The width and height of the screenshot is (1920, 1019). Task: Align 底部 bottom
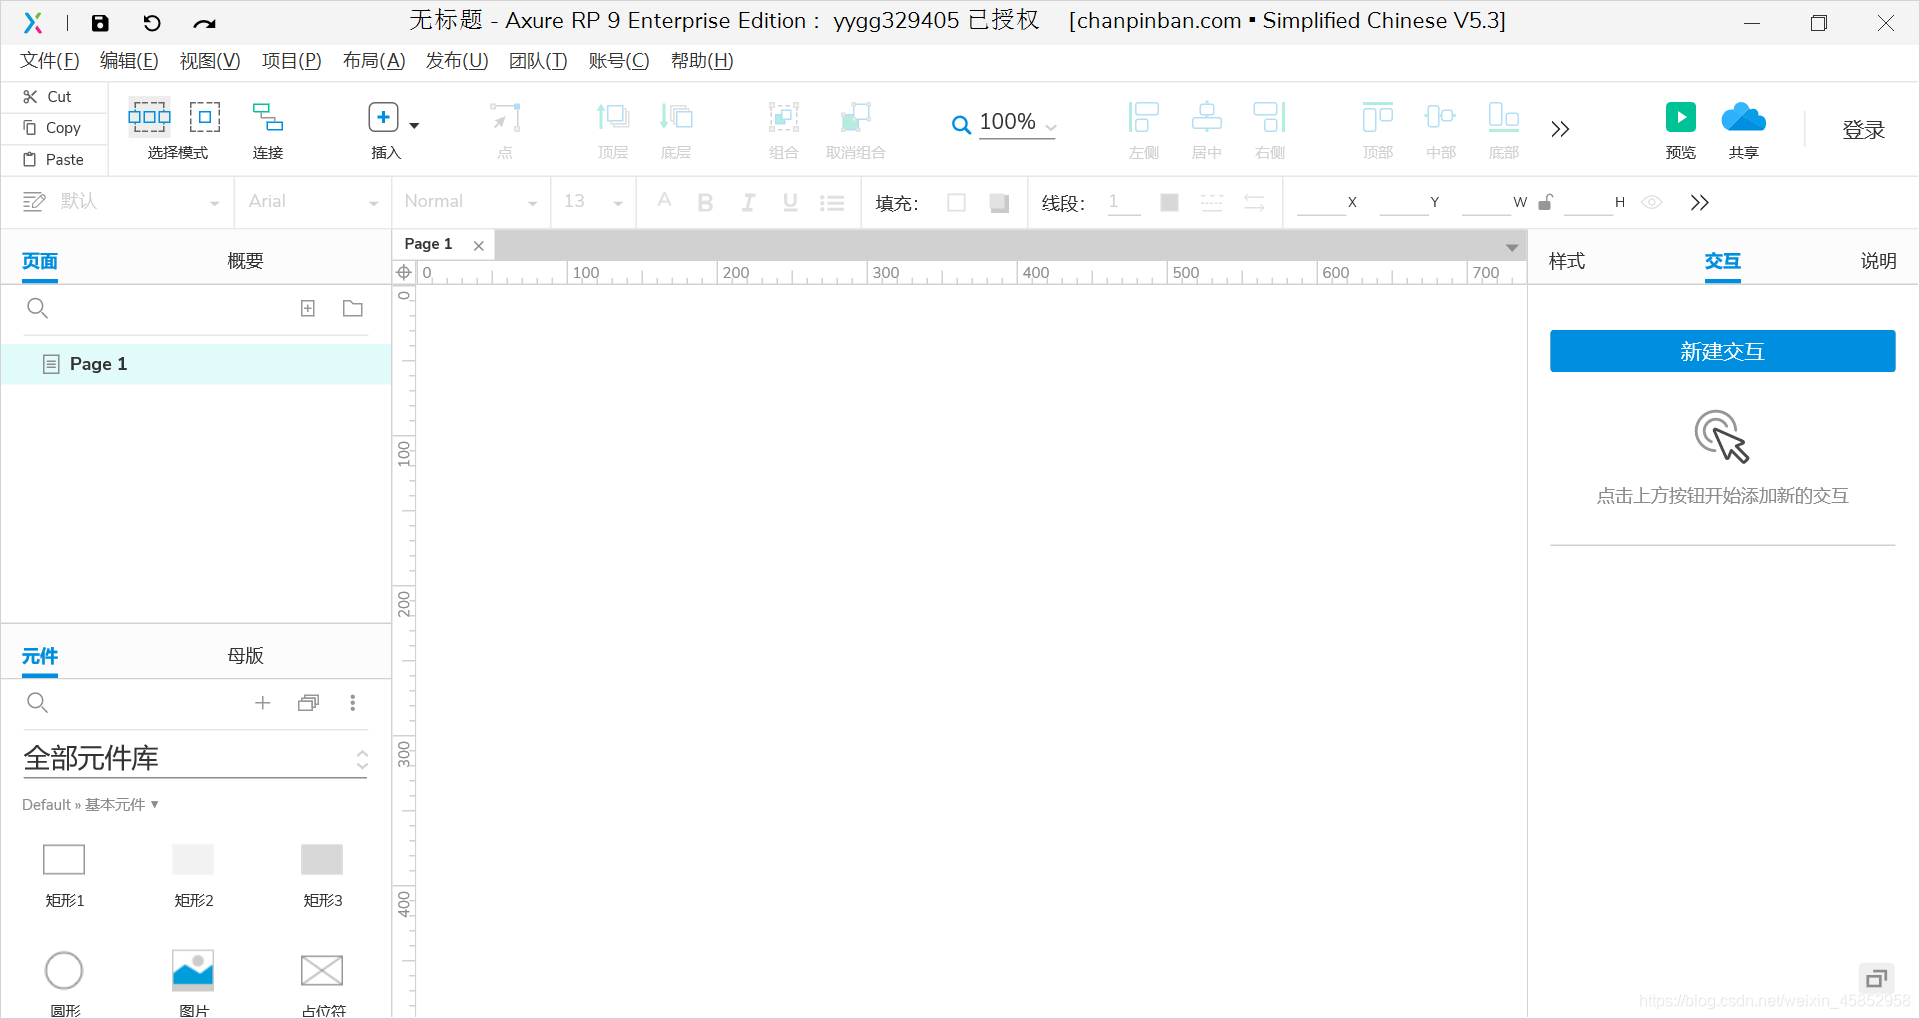pyautogui.click(x=1503, y=129)
